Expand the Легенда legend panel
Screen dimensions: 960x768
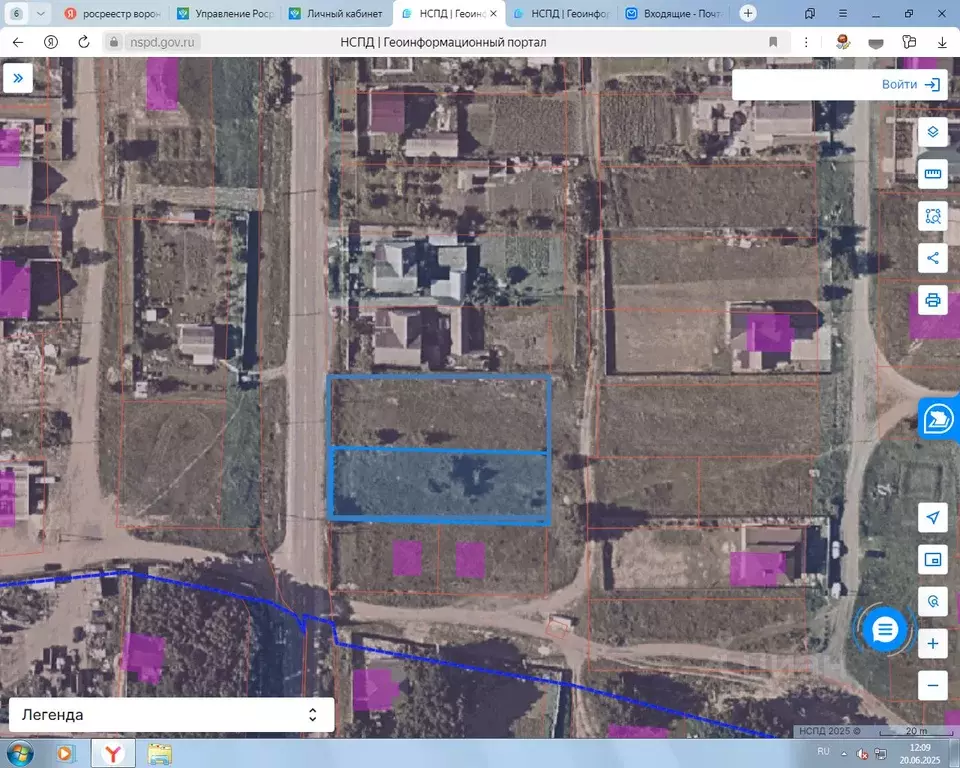[x=171, y=715]
